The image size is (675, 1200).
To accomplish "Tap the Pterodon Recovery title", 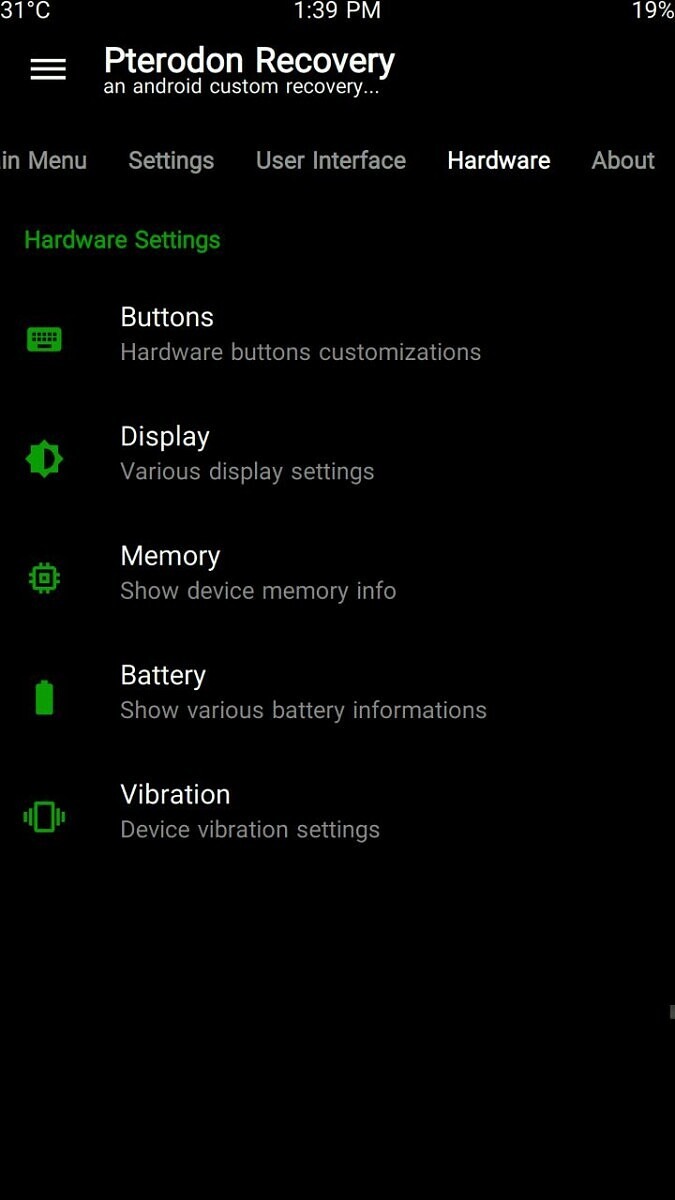I will pos(249,61).
